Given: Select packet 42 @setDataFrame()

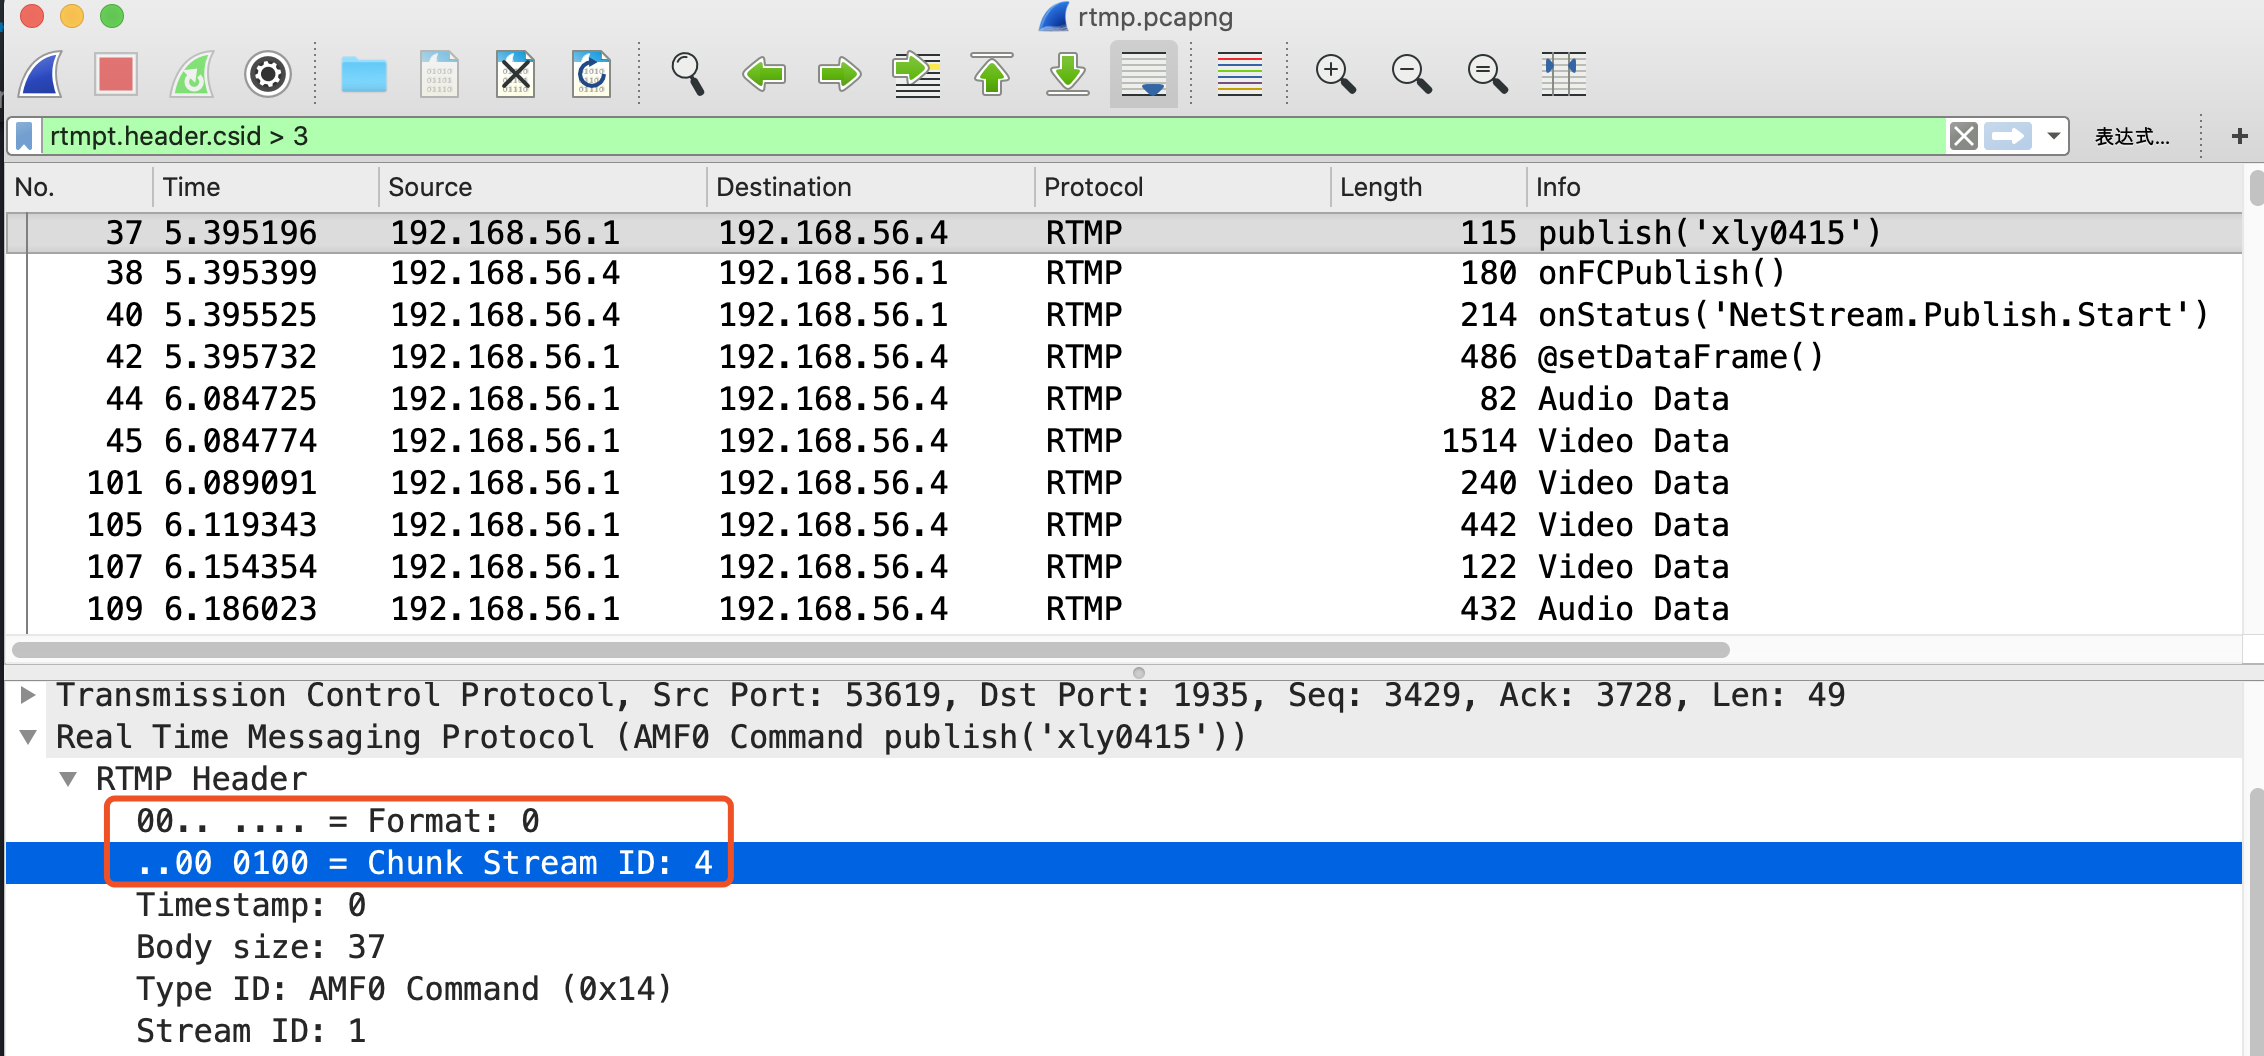Looking at the screenshot, I should (x=1124, y=357).
